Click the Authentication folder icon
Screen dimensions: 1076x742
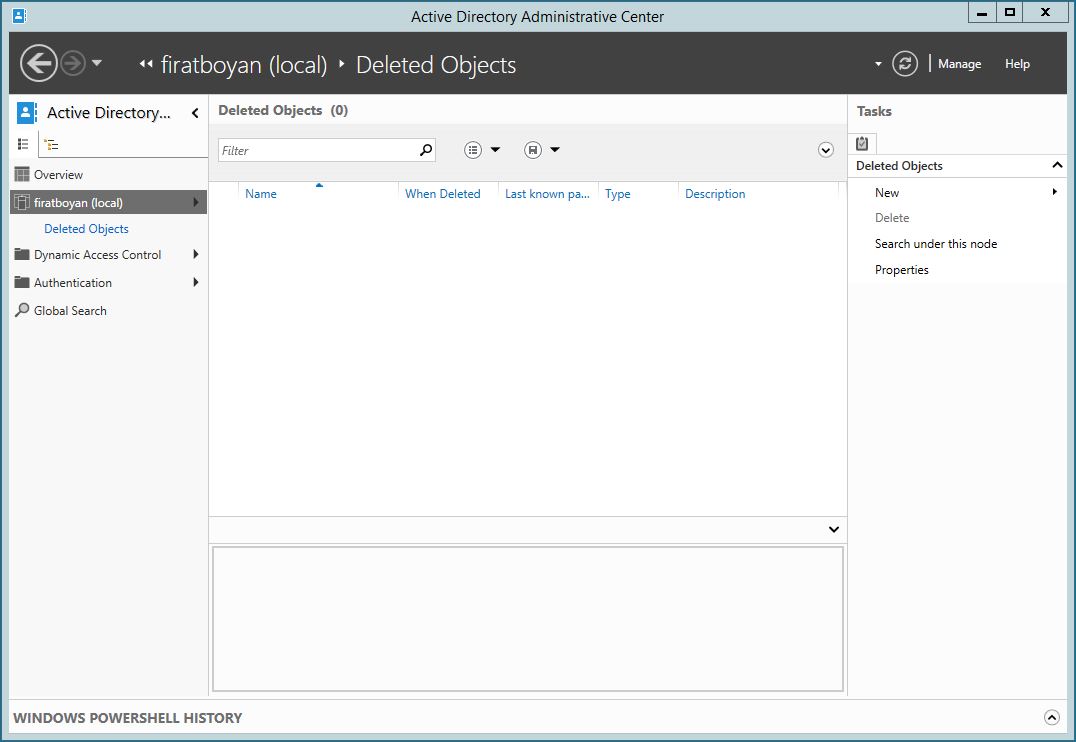(22, 282)
